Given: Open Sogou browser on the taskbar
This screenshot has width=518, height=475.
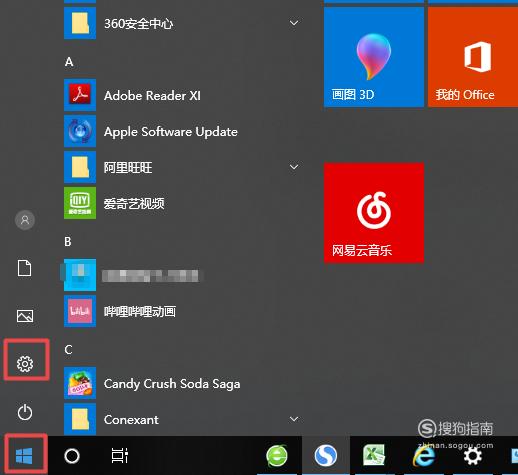Looking at the screenshot, I should click(x=326, y=456).
